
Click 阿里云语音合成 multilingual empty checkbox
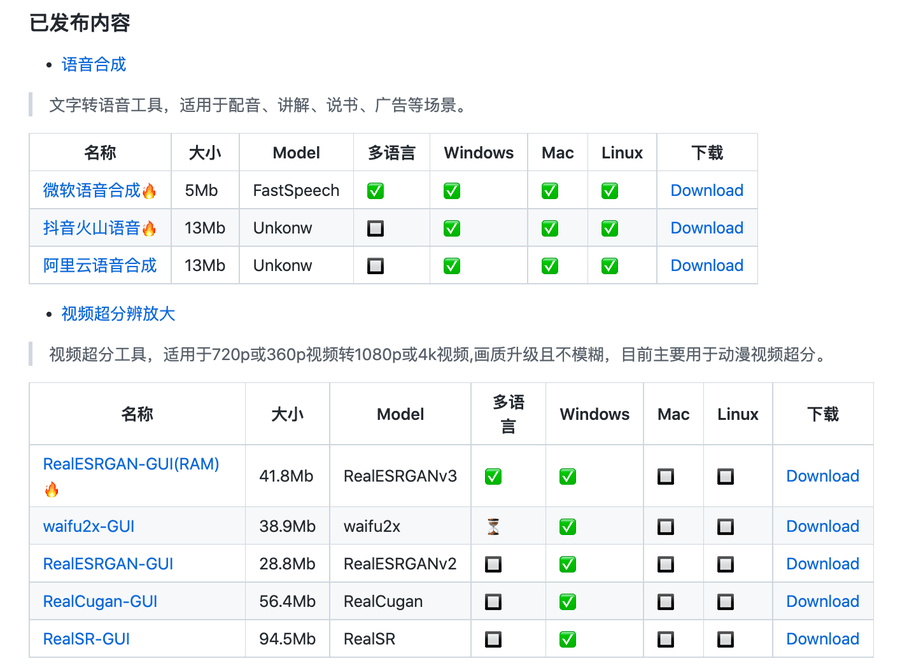point(375,266)
